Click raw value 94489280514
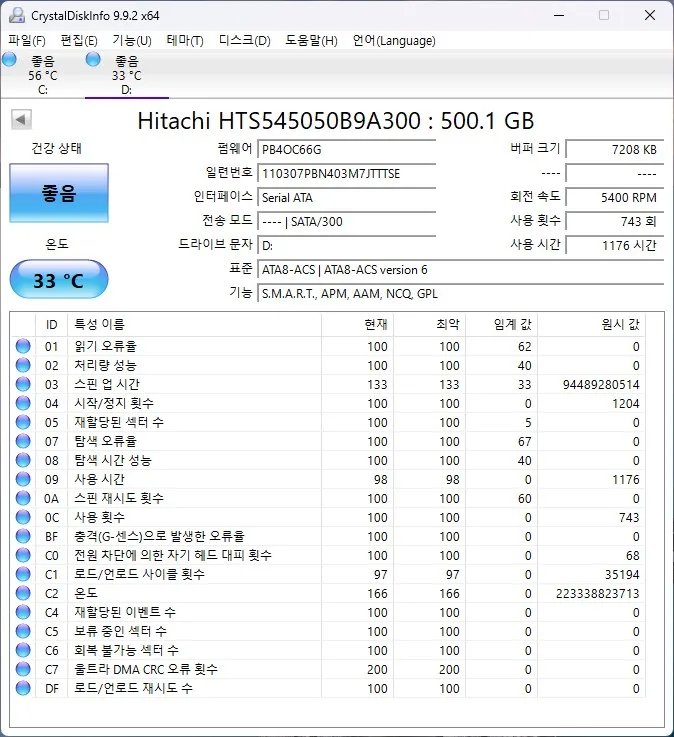 (601, 384)
